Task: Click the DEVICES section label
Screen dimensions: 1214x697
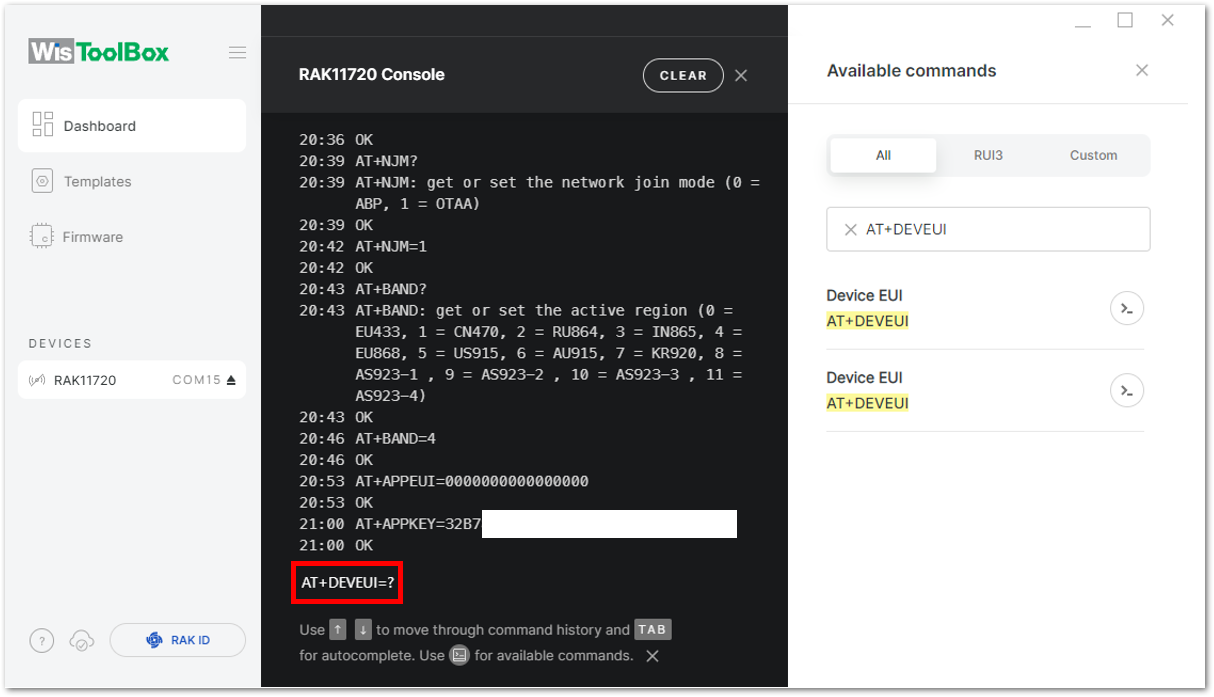Action: pyautogui.click(x=60, y=343)
